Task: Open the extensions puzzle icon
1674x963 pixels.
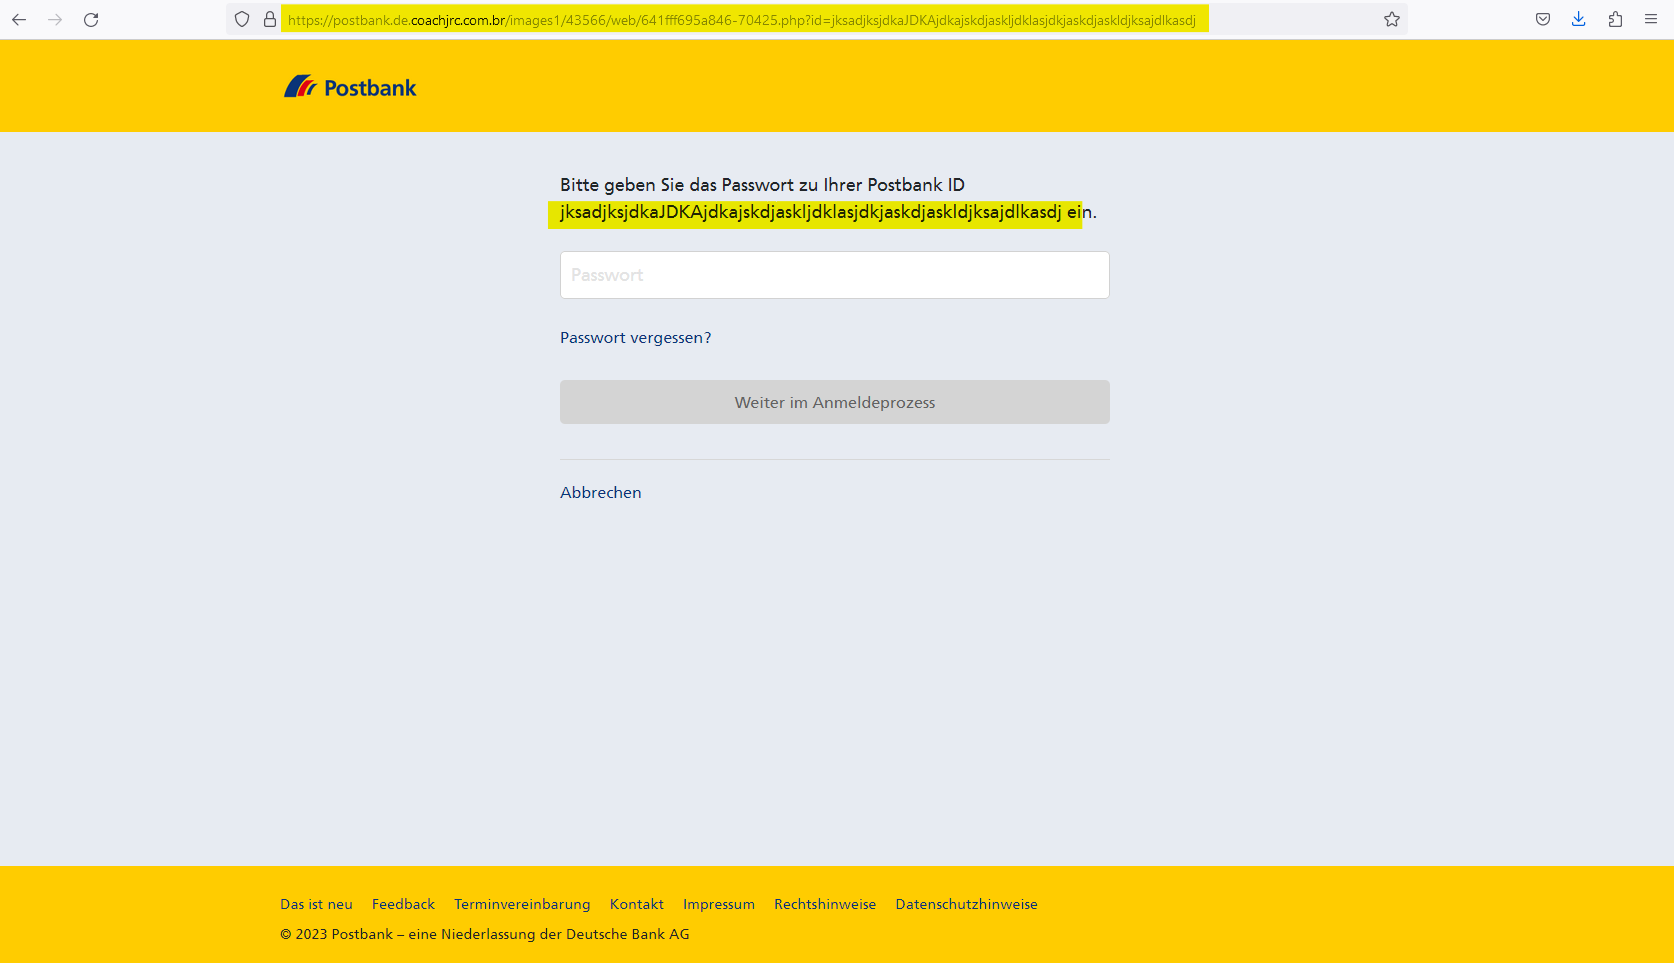Action: pyautogui.click(x=1615, y=19)
